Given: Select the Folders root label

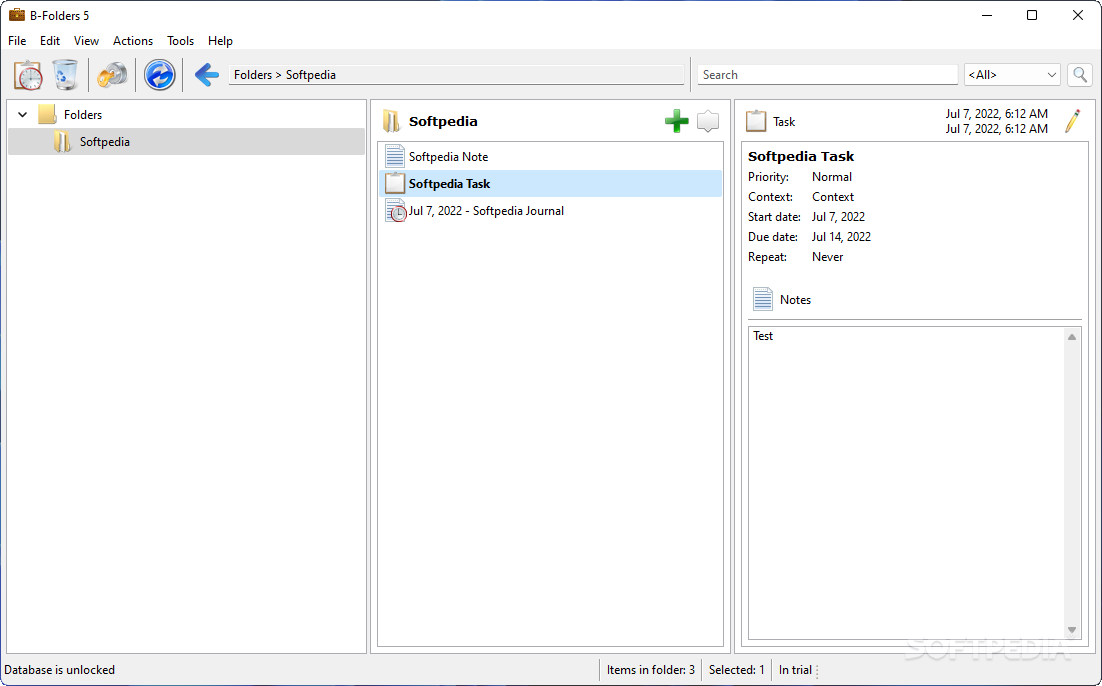Looking at the screenshot, I should click(83, 114).
